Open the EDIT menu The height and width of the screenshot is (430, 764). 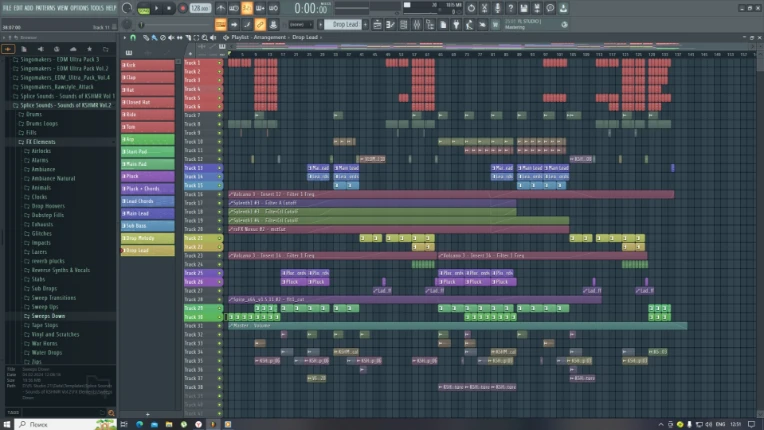(x=19, y=8)
